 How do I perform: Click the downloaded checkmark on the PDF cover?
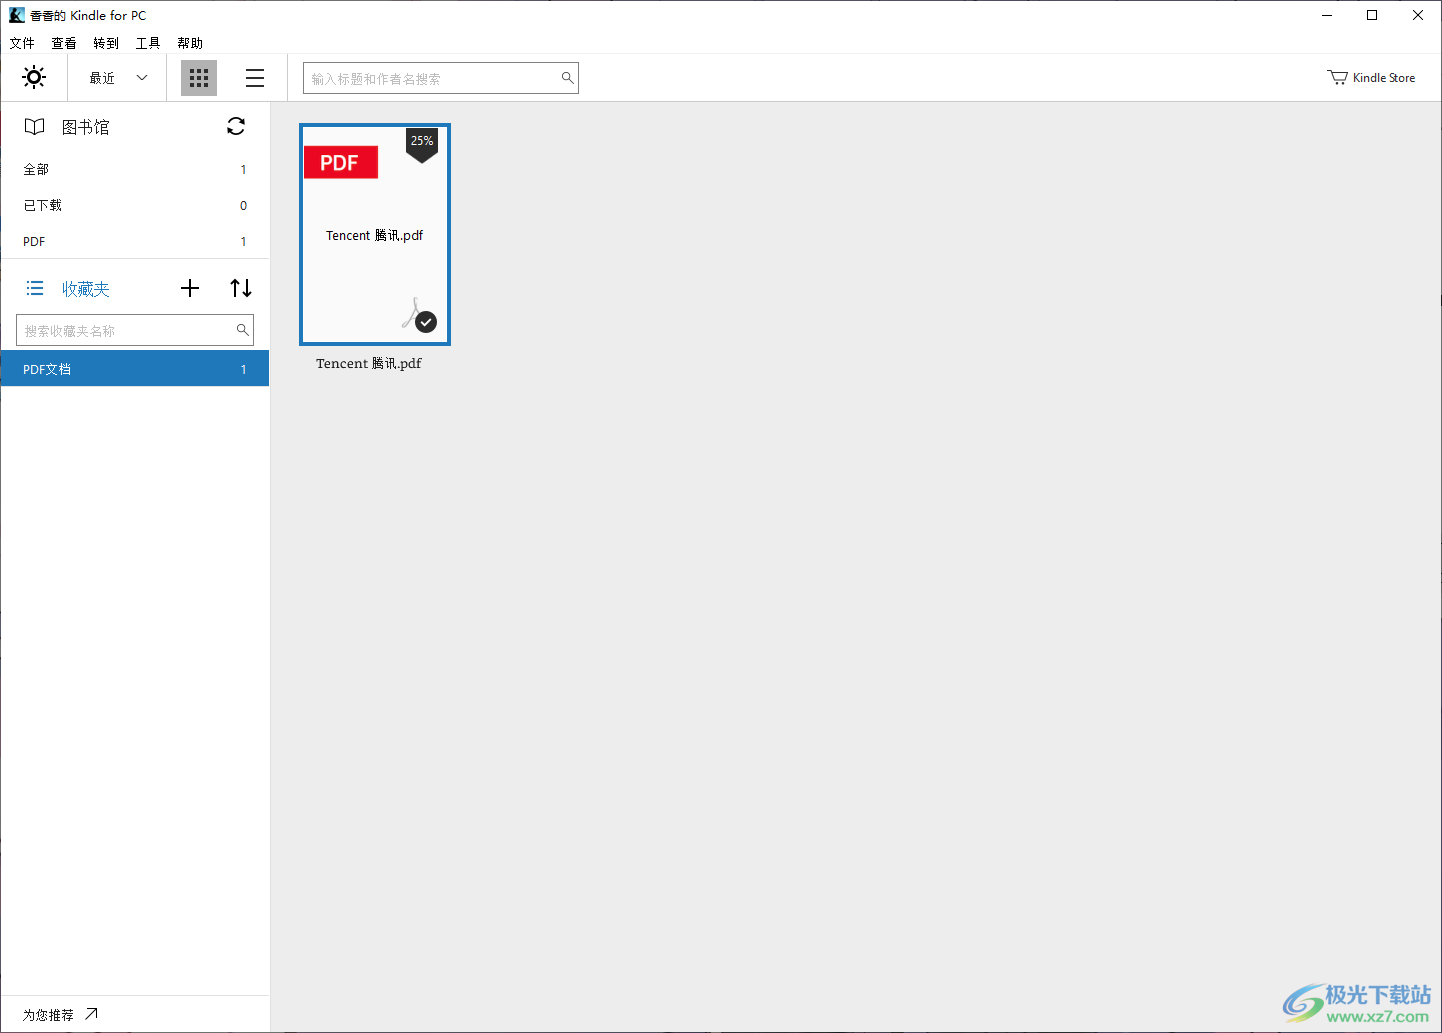(426, 322)
